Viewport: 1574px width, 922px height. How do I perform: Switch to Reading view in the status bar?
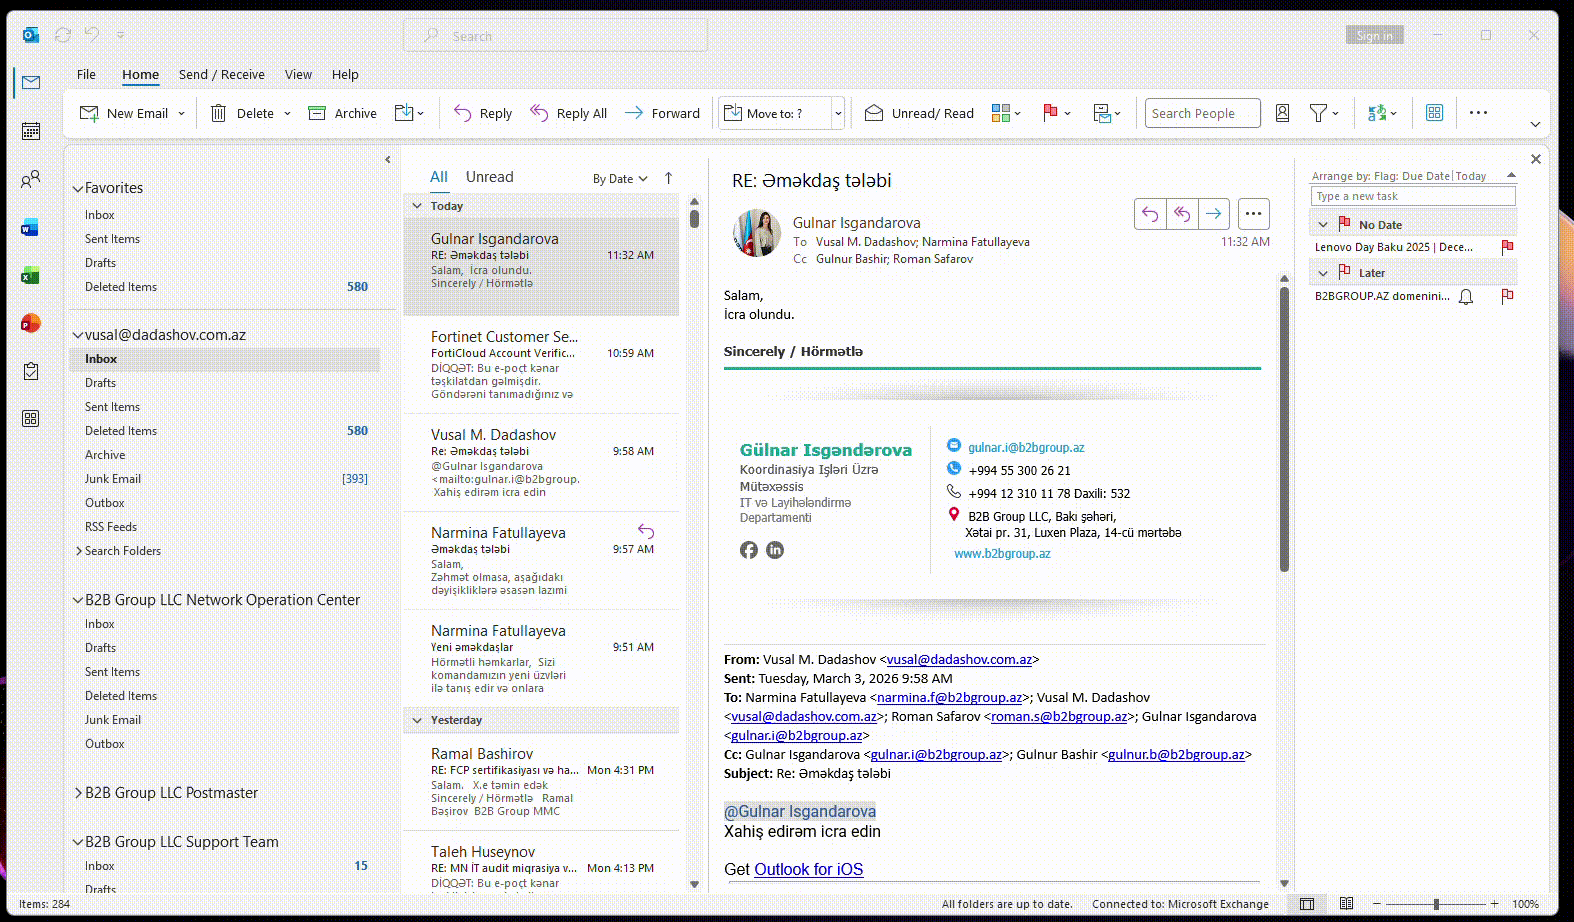1347,903
